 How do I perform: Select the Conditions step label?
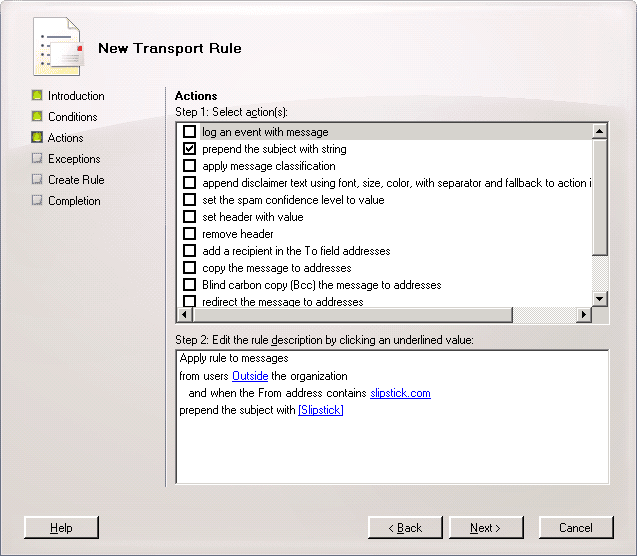pyautogui.click(x=73, y=117)
